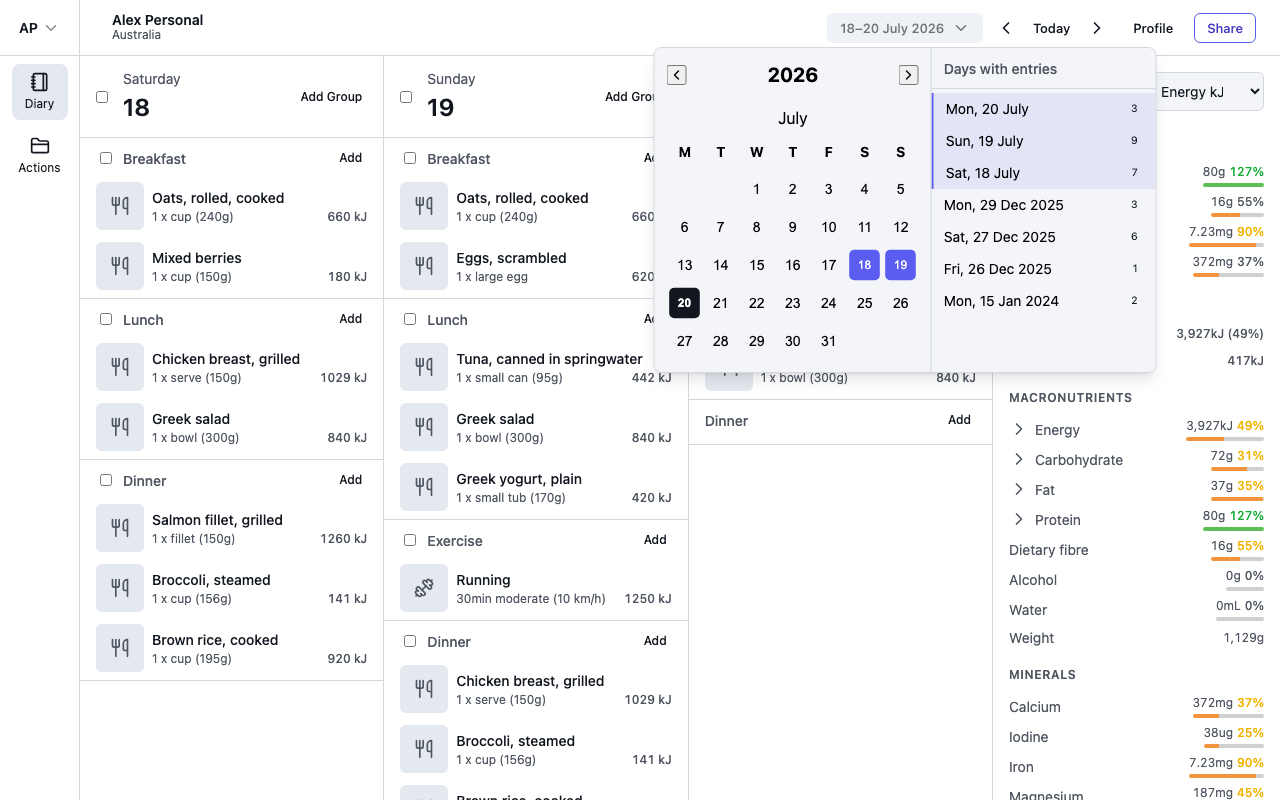
Task: Open the Actions folder in the sidebar
Action: click(40, 156)
